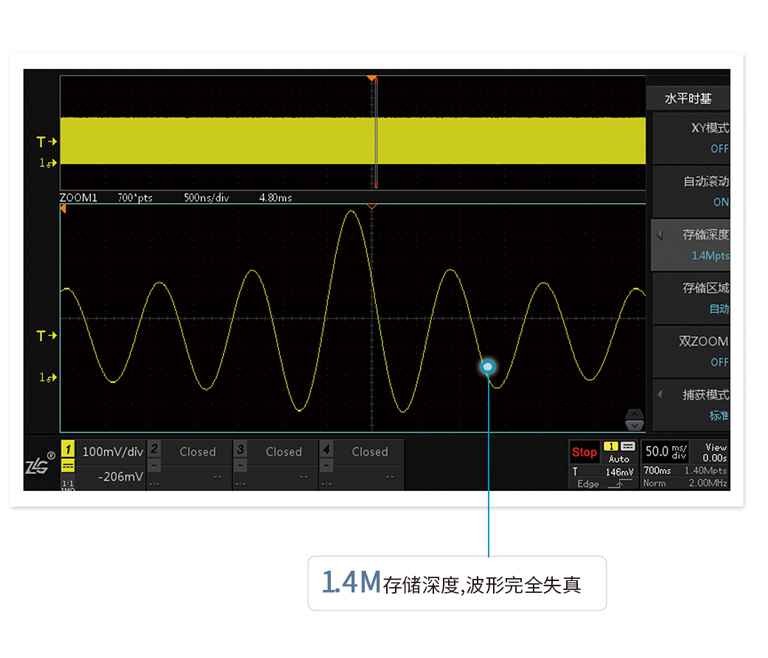Toggle XY模式 OFF setting
Viewport: 768px width, 658px height.
pos(690,138)
